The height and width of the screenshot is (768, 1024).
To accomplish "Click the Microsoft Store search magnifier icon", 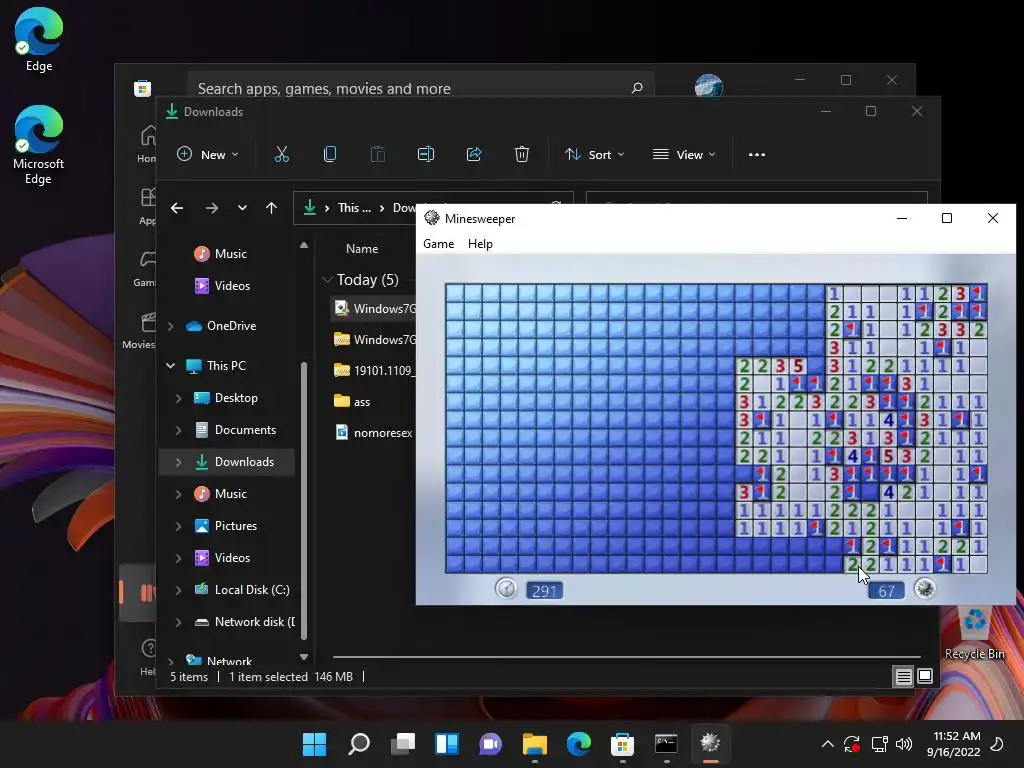I will coord(637,88).
